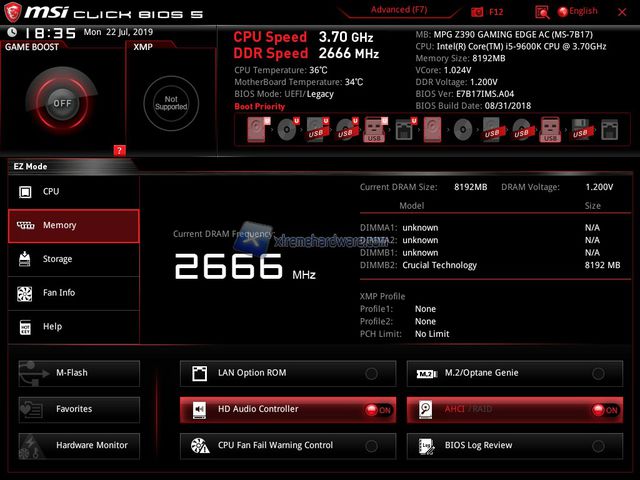Screen dimensions: 640x480
Task: Click the M-Flash USB icon
Action: pyautogui.click(x=31, y=373)
